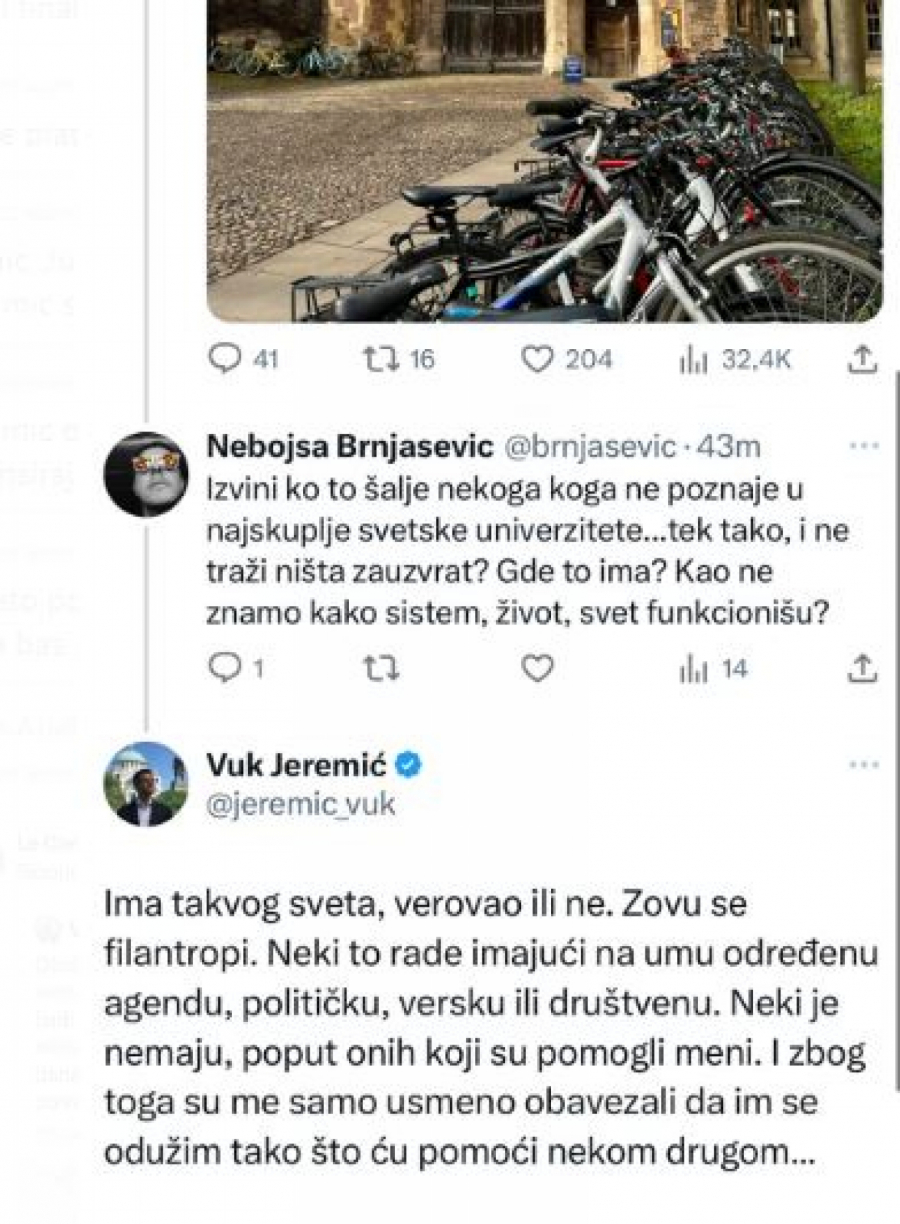View analytics showing 32,4K impressions

coord(695,359)
